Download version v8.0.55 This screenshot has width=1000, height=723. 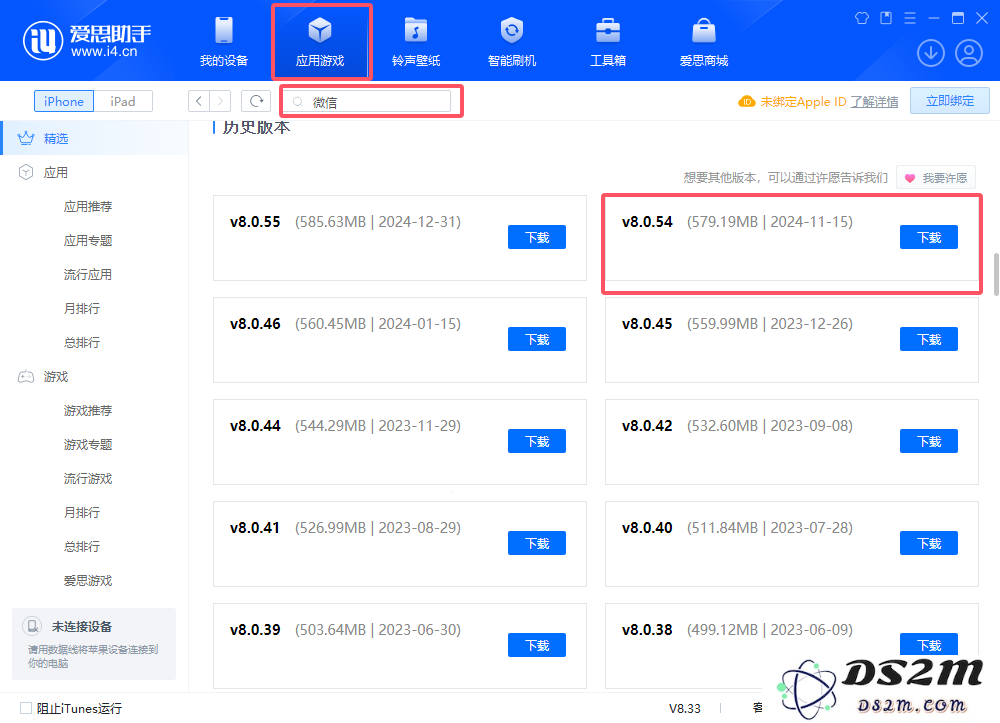pyautogui.click(x=537, y=237)
